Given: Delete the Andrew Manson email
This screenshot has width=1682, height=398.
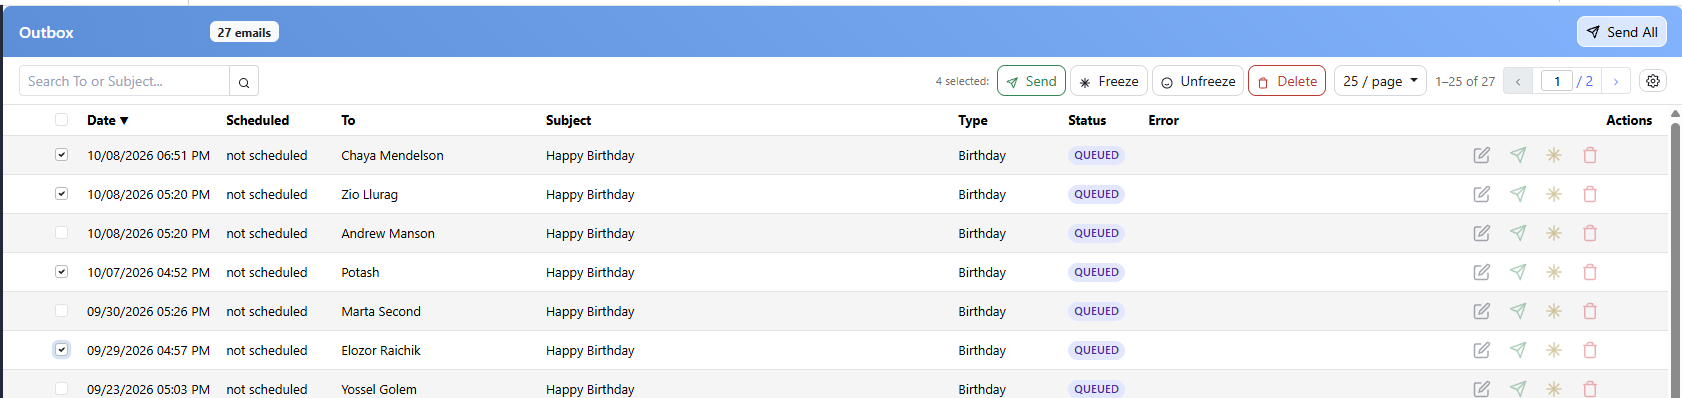Looking at the screenshot, I should (1590, 233).
